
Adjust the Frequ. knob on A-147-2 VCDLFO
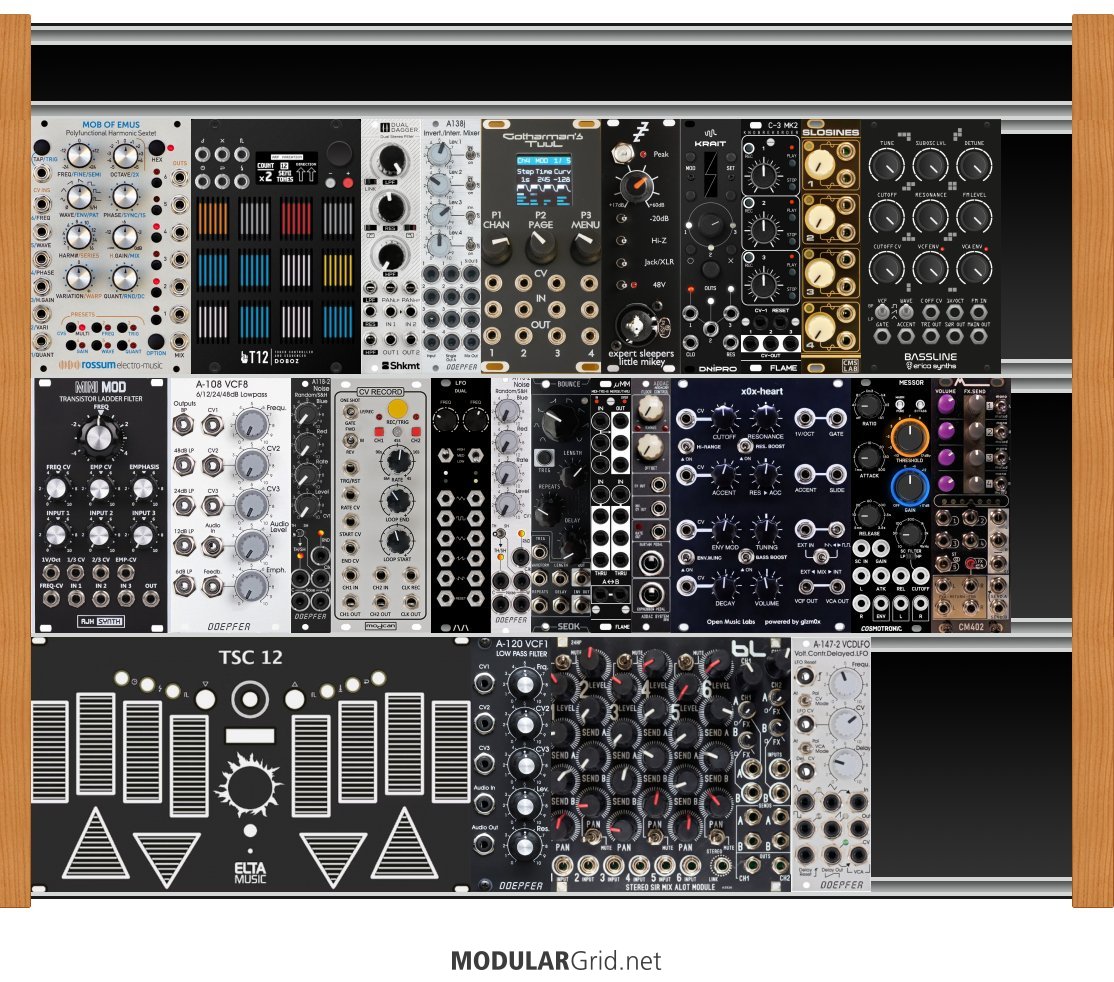pos(844,683)
